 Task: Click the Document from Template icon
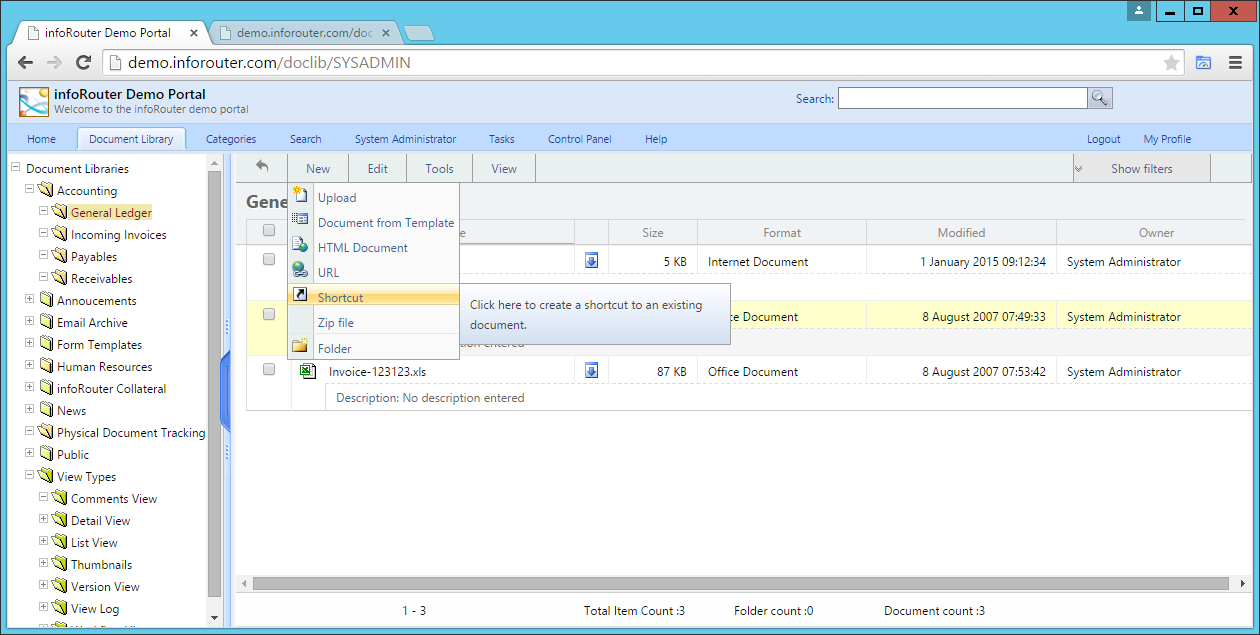click(300, 220)
